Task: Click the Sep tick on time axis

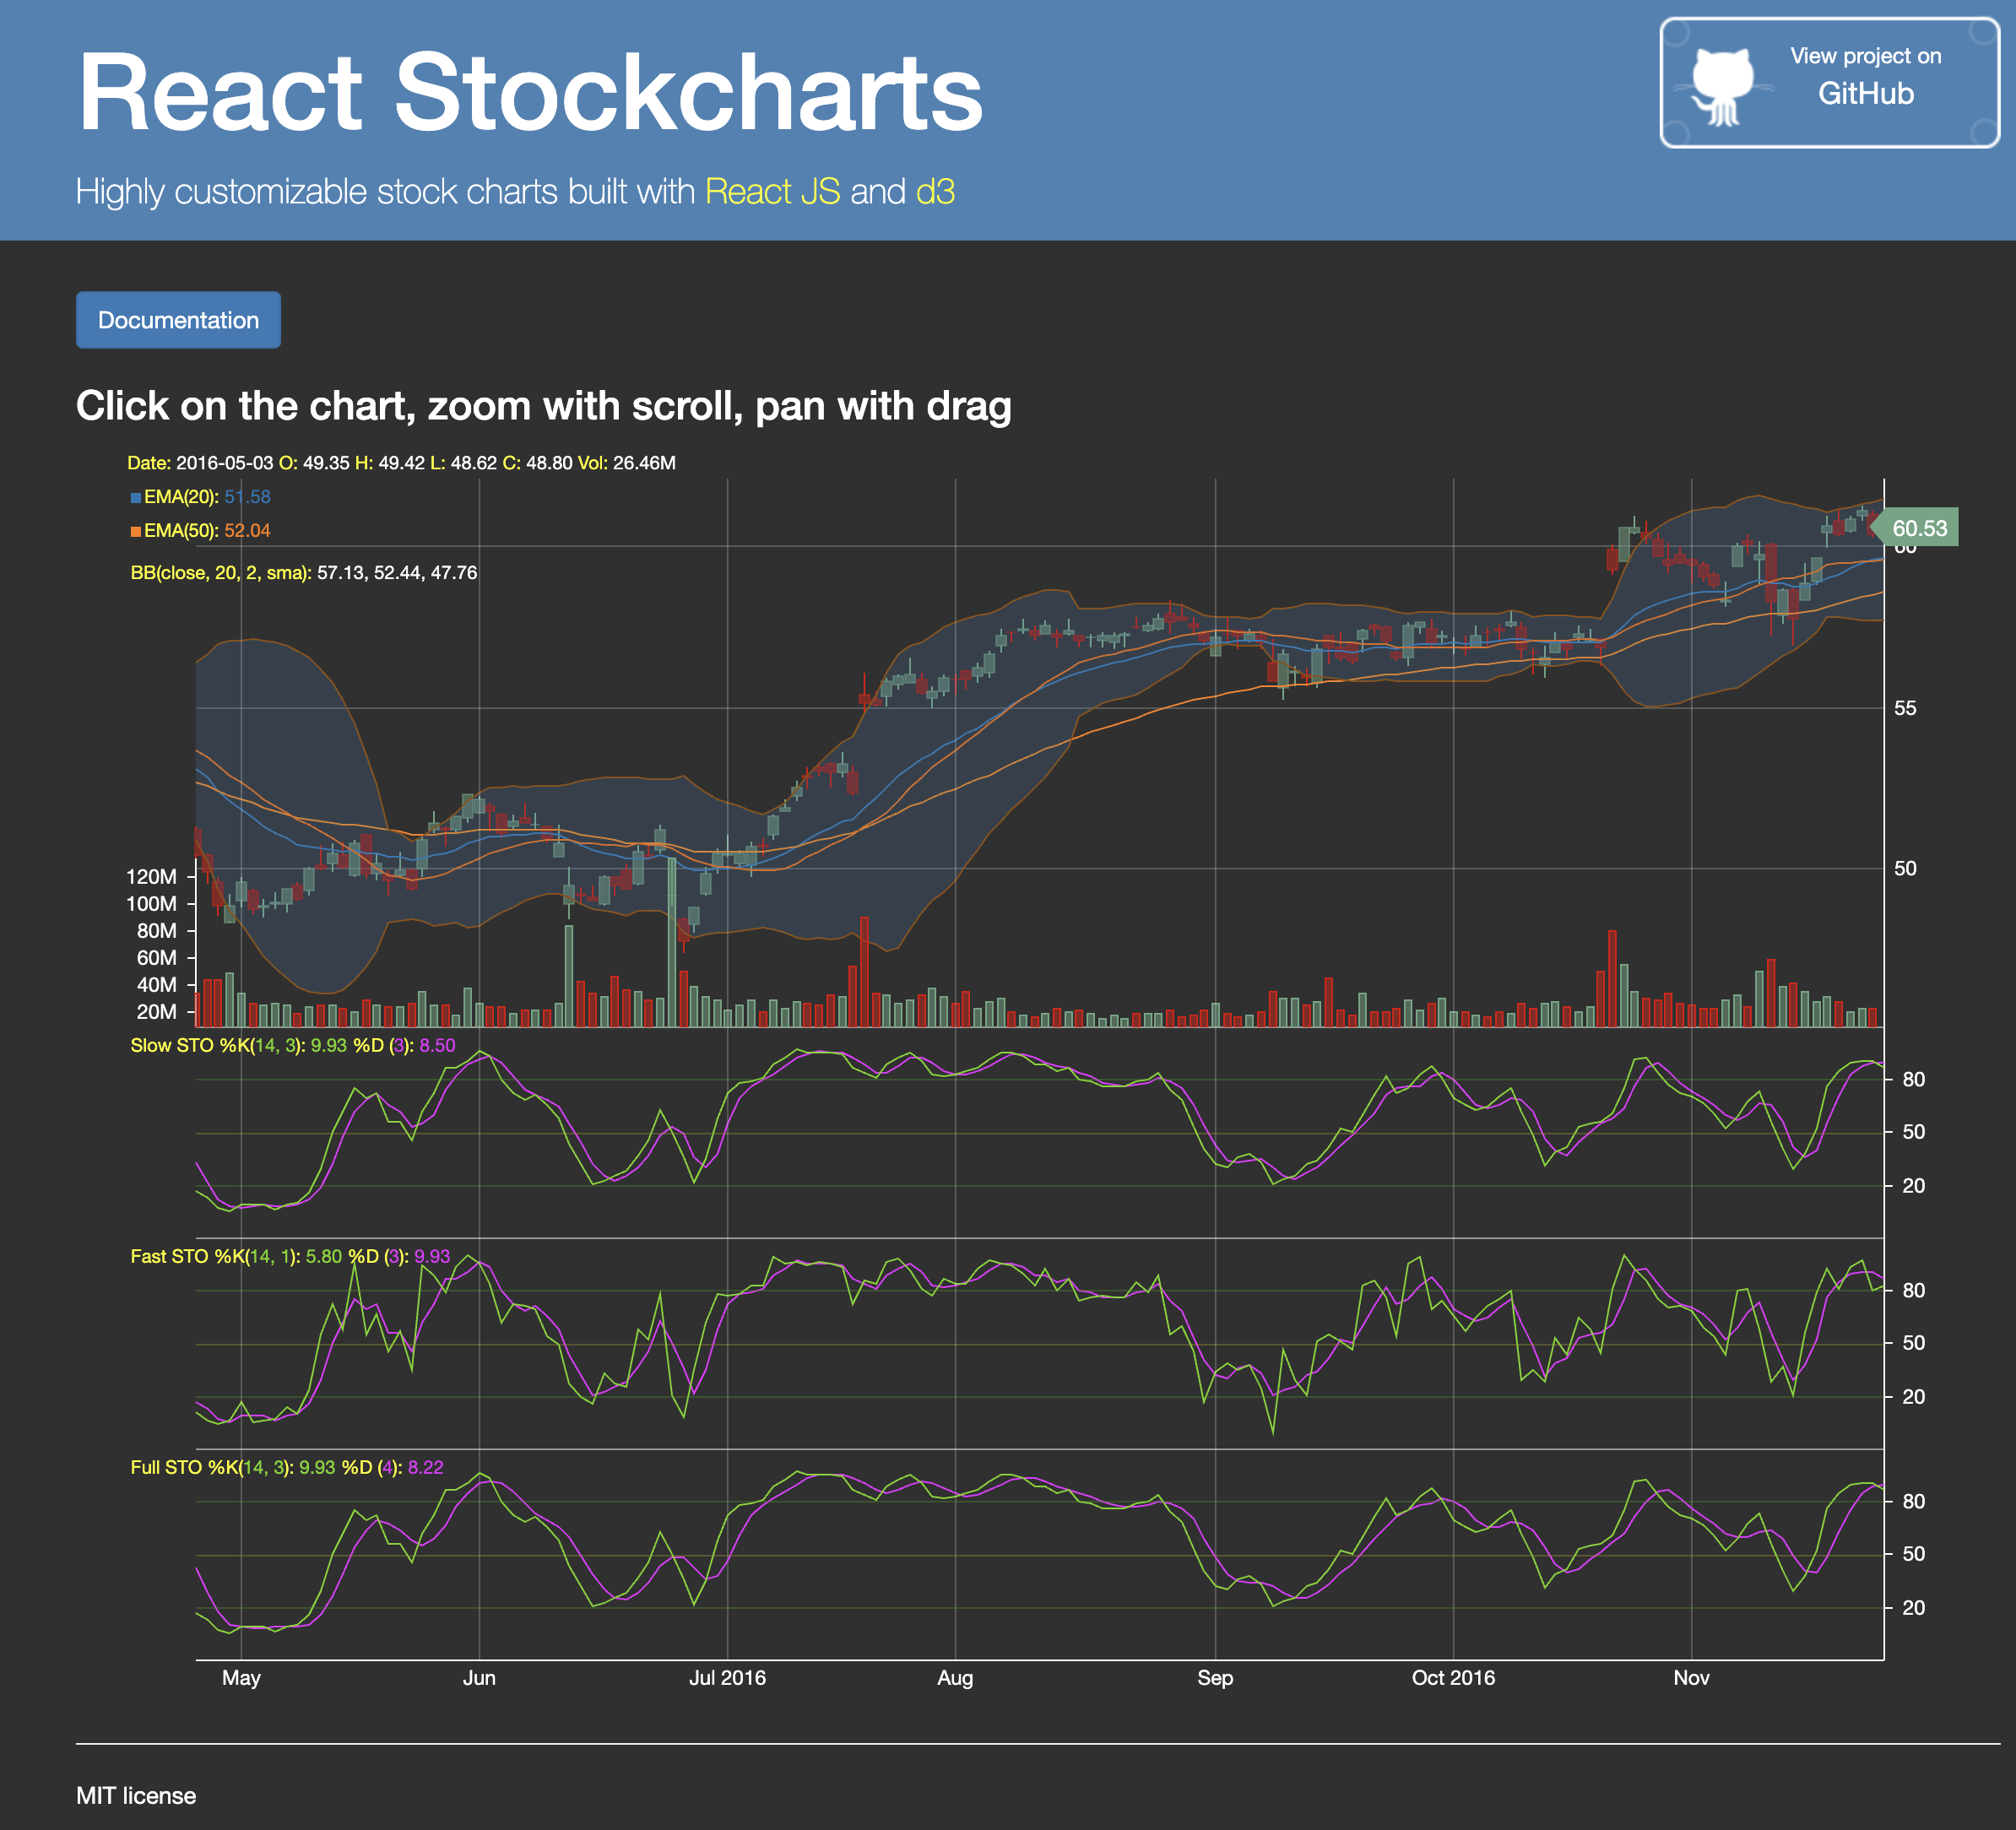Action: (1214, 1677)
